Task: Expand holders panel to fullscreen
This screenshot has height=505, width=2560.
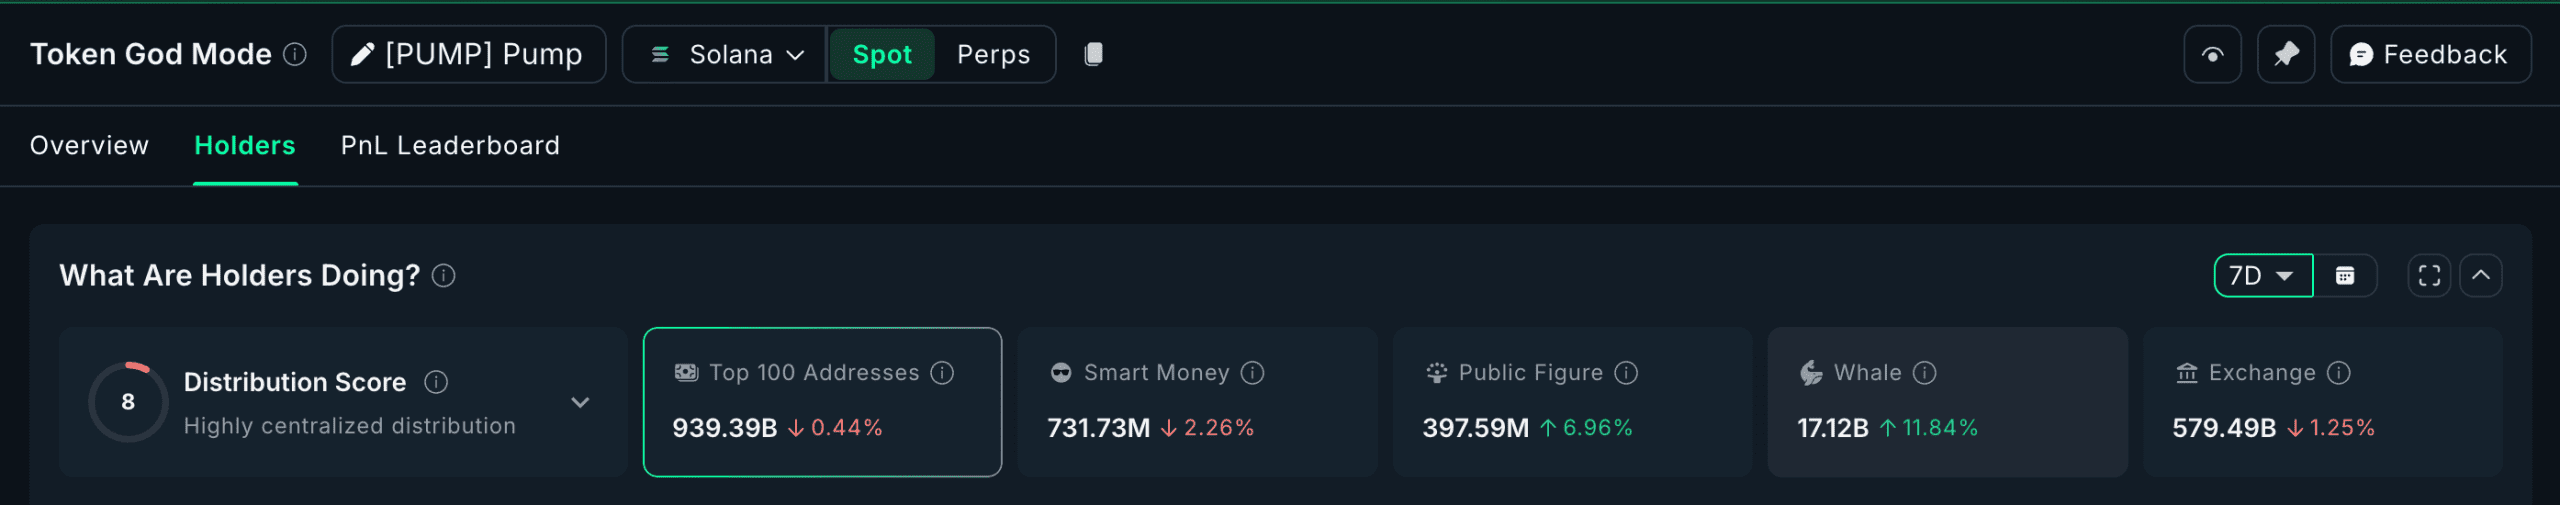Action: click(x=2429, y=276)
